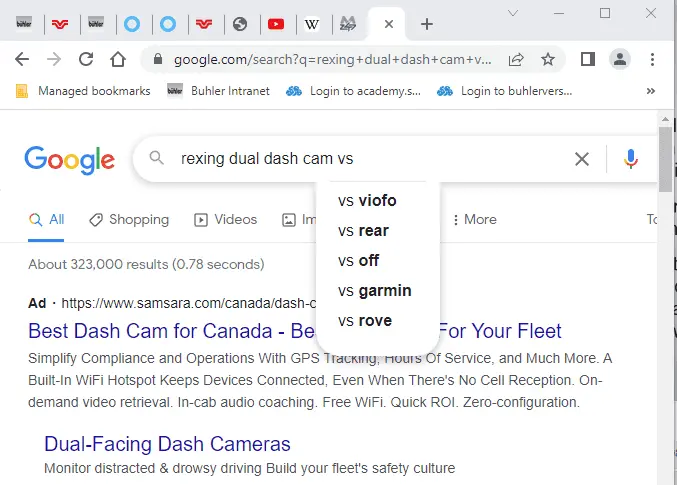The width and height of the screenshot is (677, 485).
Task: Open a new tab with the plus button
Action: point(427,24)
